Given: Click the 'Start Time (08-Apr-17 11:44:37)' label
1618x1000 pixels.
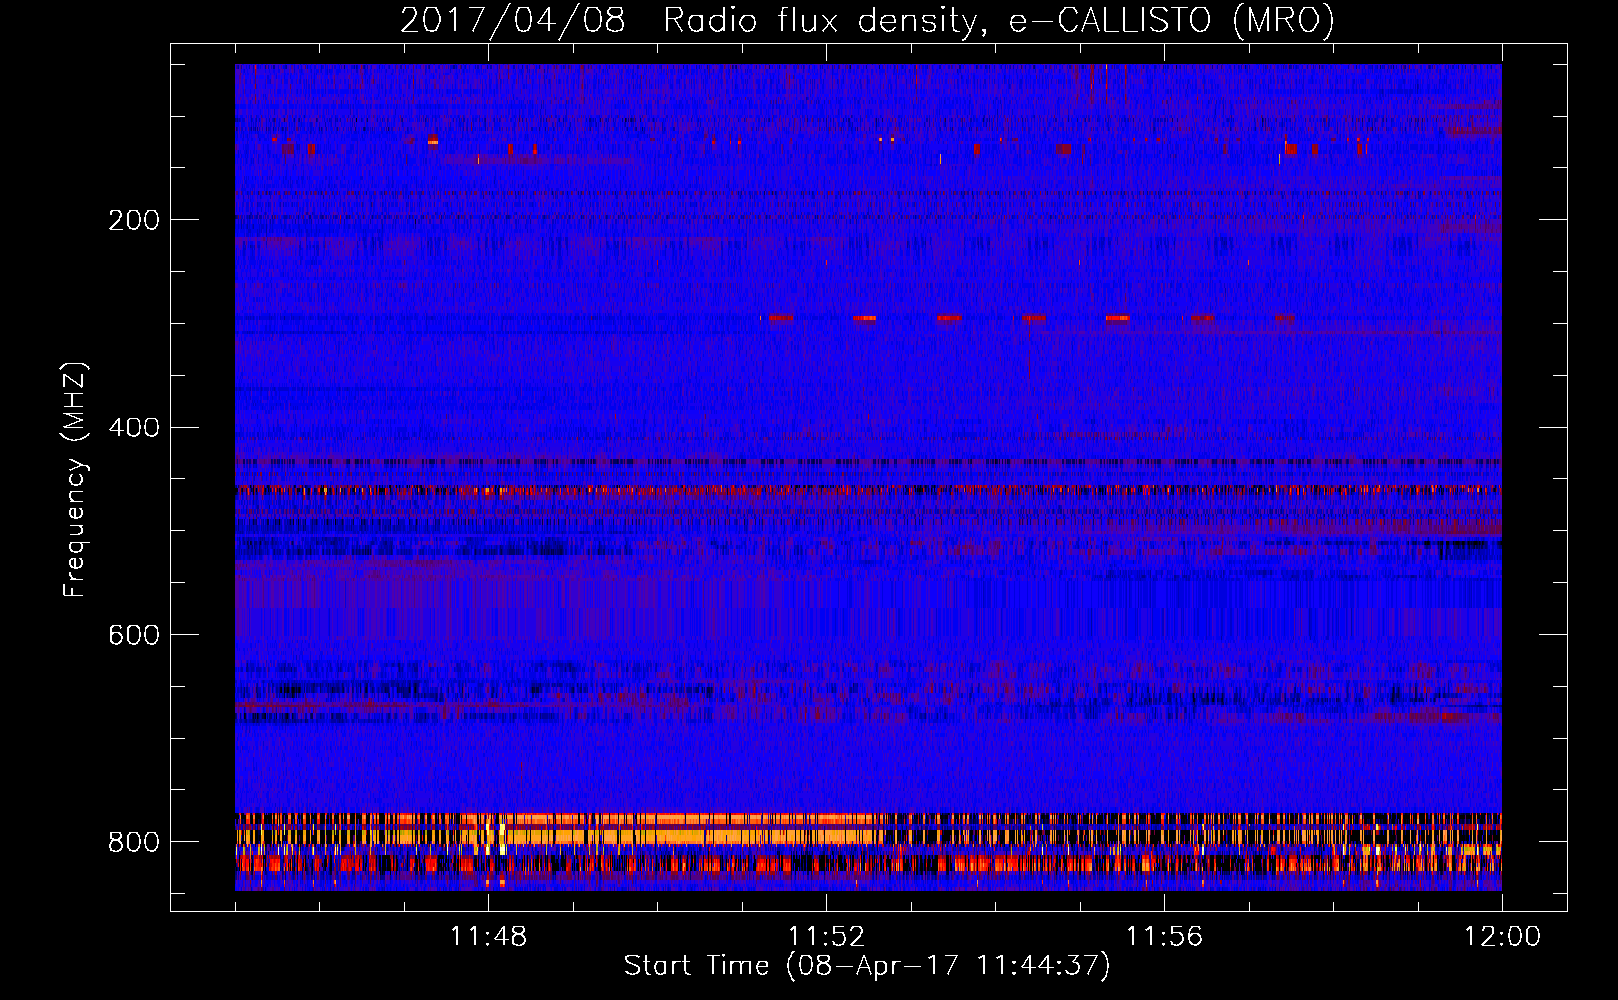Looking at the screenshot, I should 867,966.
